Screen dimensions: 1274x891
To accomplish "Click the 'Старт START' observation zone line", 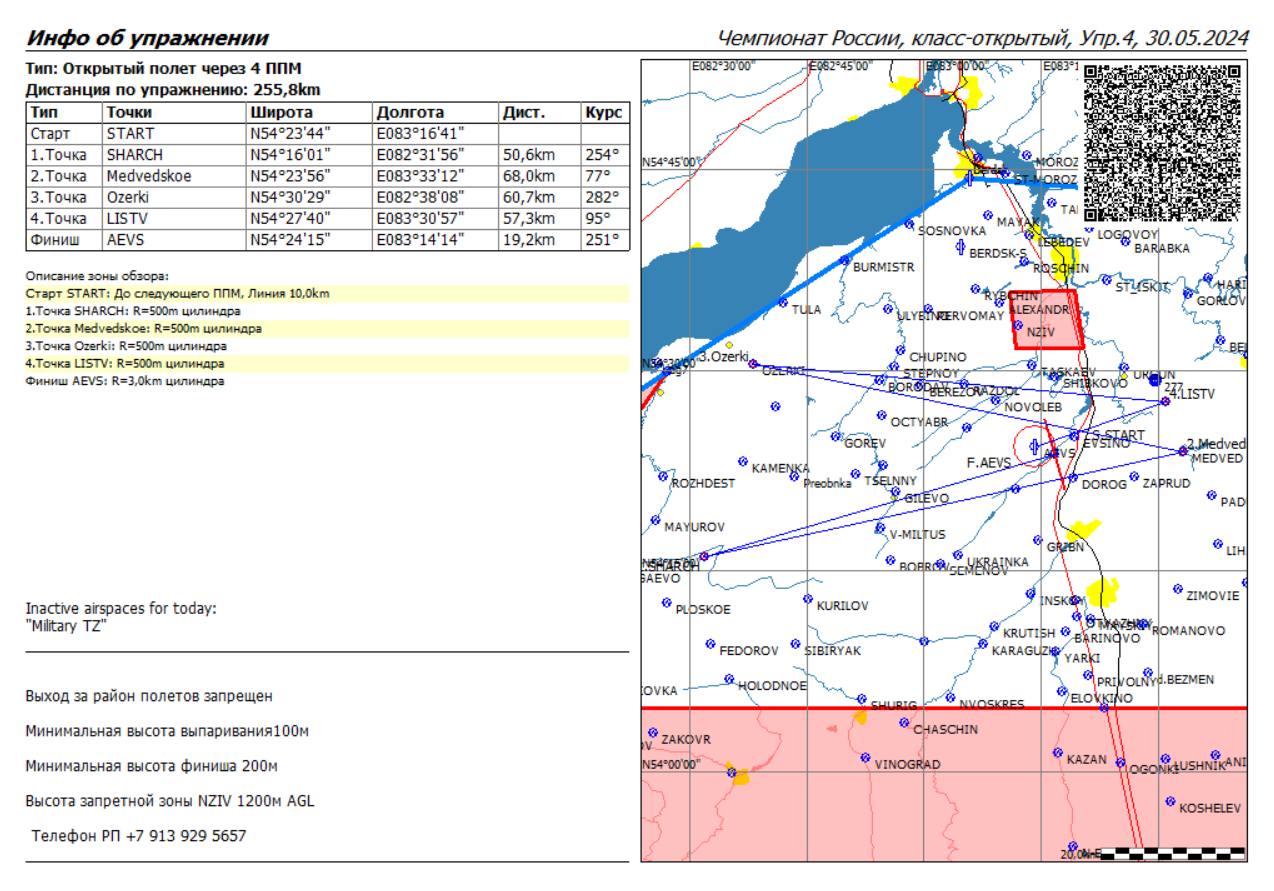I will (178, 294).
